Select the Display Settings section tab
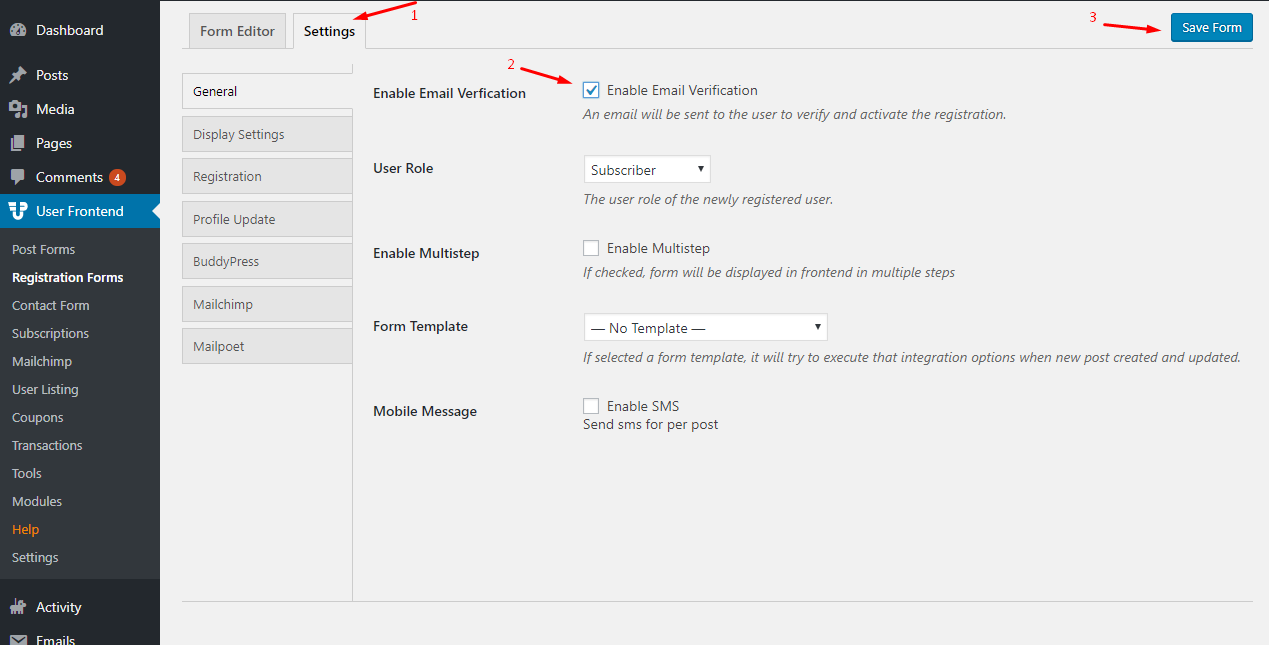 point(267,134)
